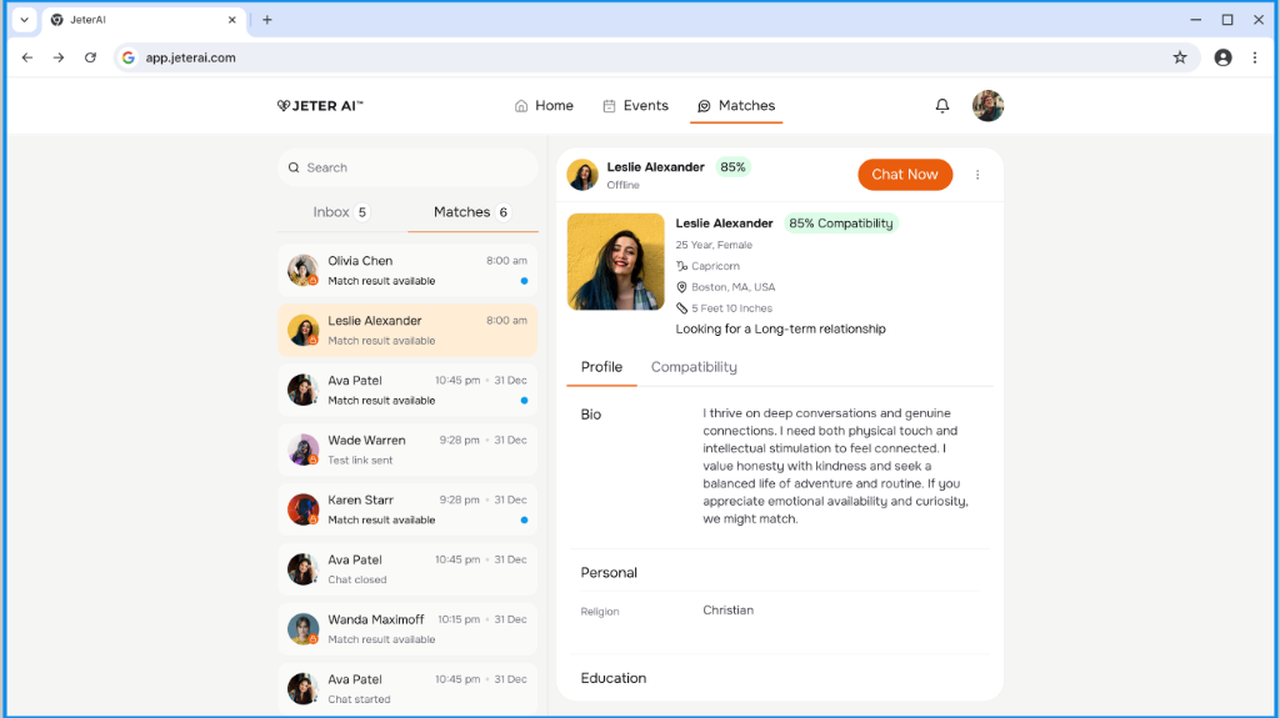Click the Jeter AI logo
1280x718 pixels.
320,106
